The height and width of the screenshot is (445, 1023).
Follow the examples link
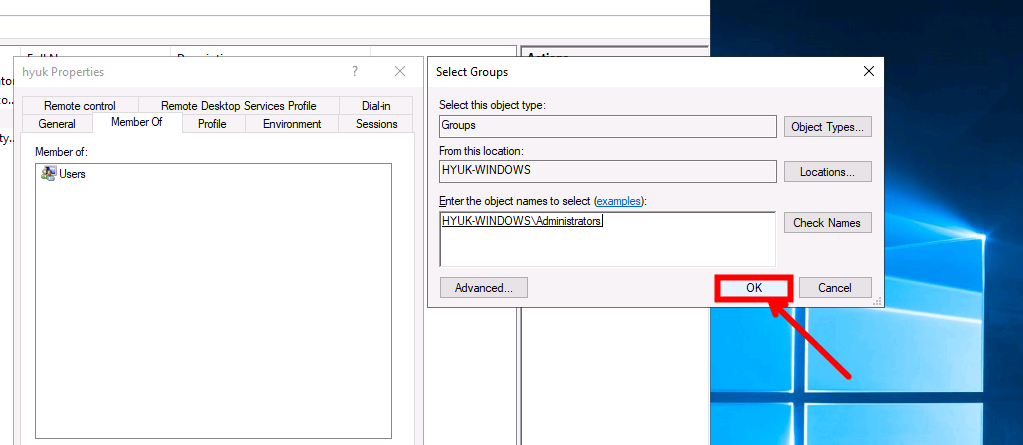point(619,201)
